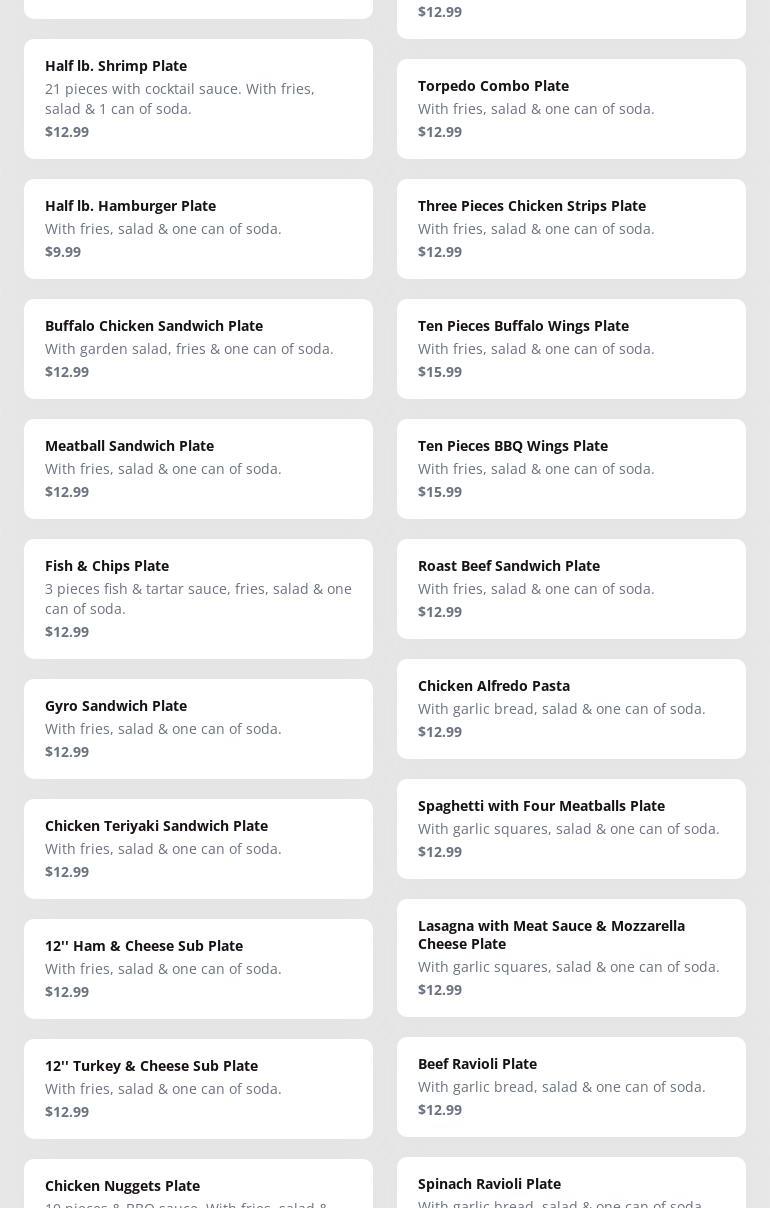Viewport: 770px width, 1208px height.
Task: Pick the Chicken Teriyaki Sandwich Plate
Action: click(198, 848)
